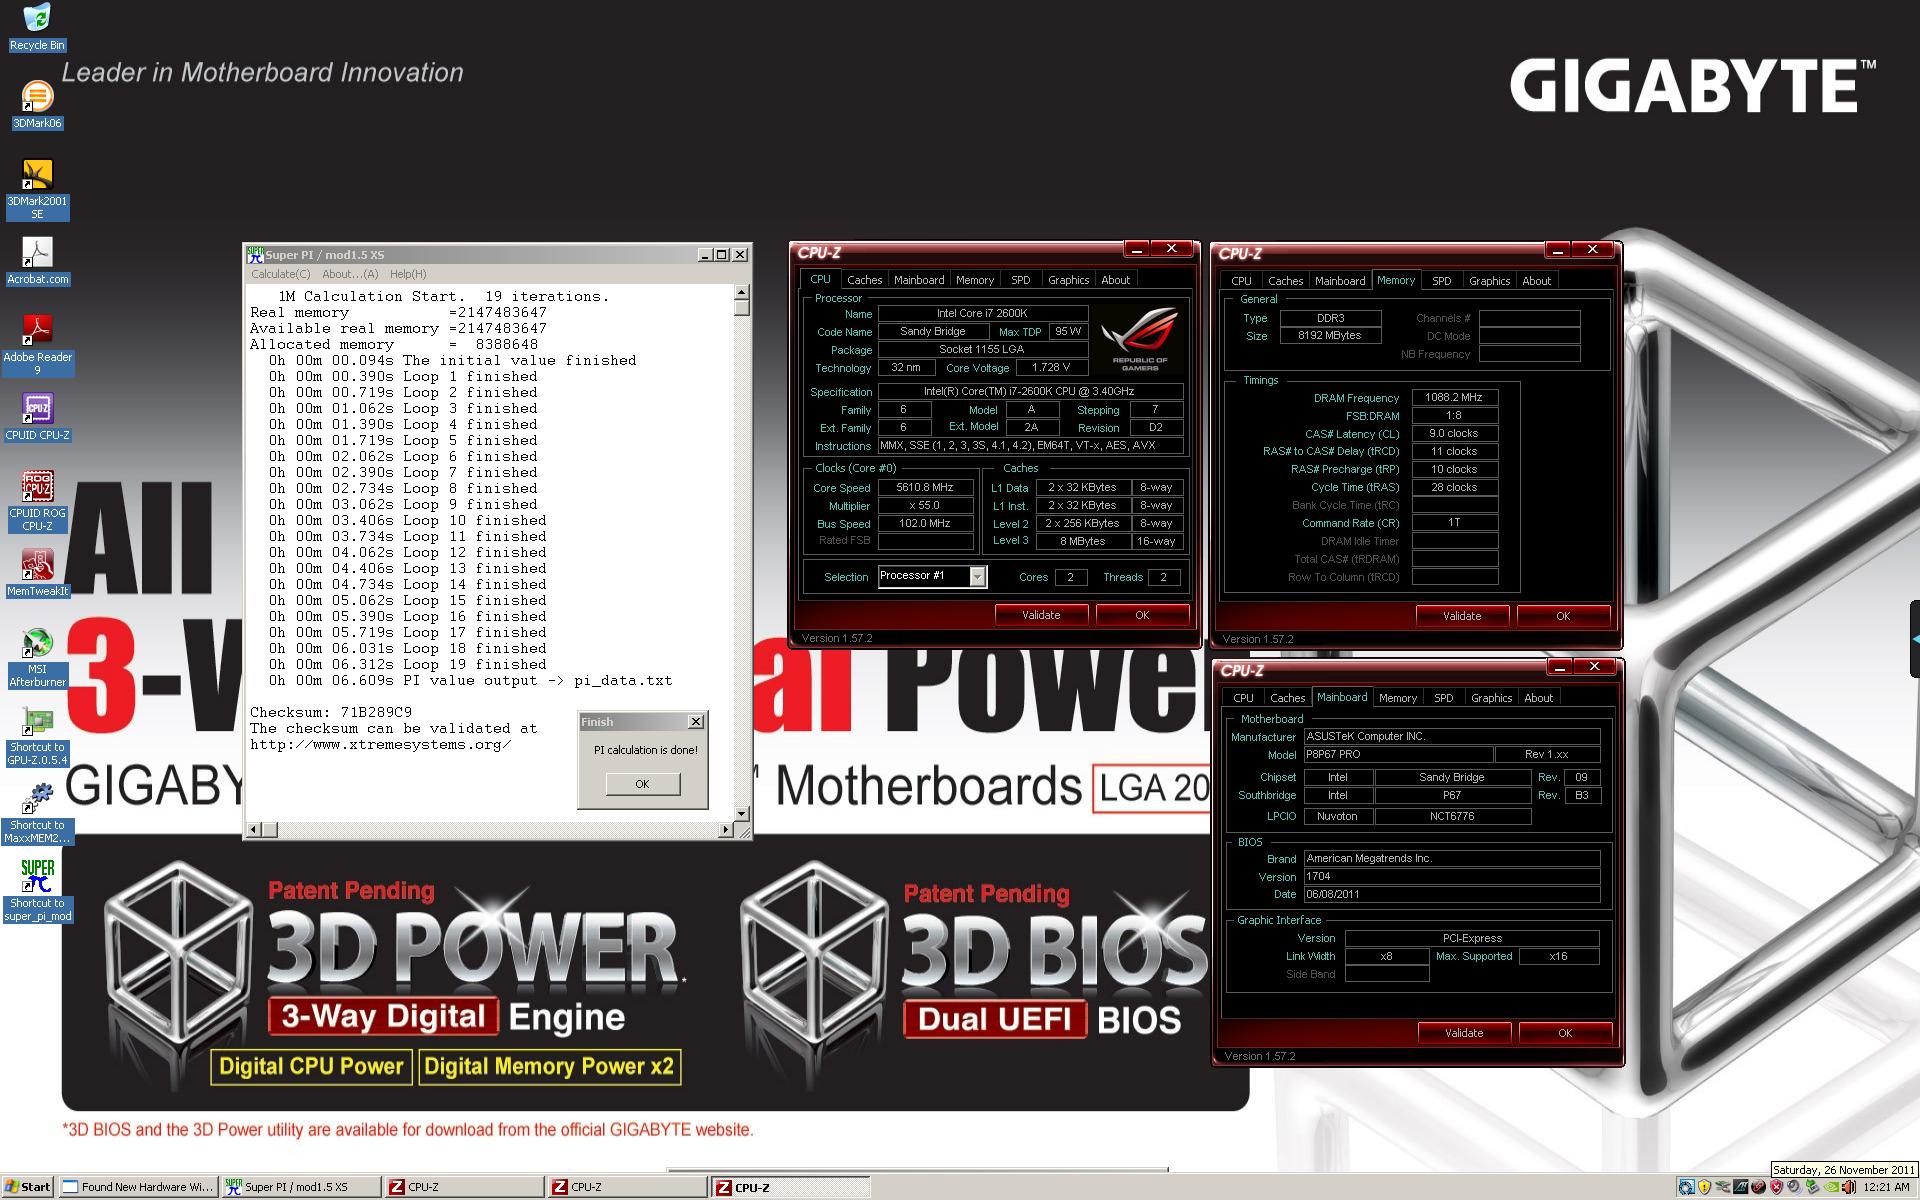Click Super PI horizontal scrollbar left arrow
The height and width of the screenshot is (1200, 1920).
254,830
